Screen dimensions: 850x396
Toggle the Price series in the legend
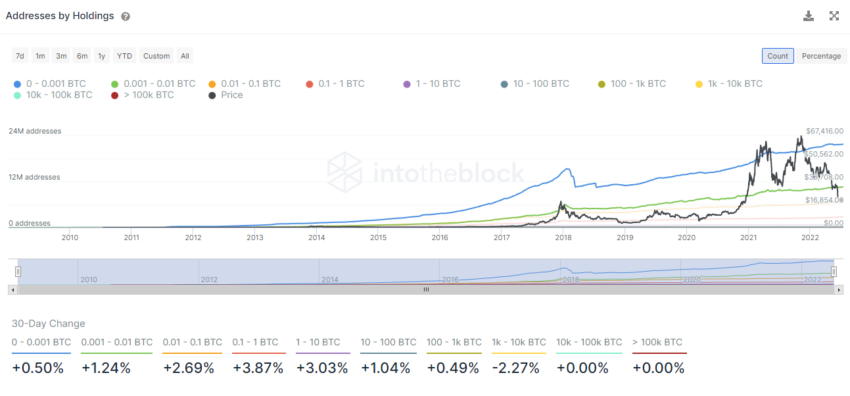coord(226,95)
